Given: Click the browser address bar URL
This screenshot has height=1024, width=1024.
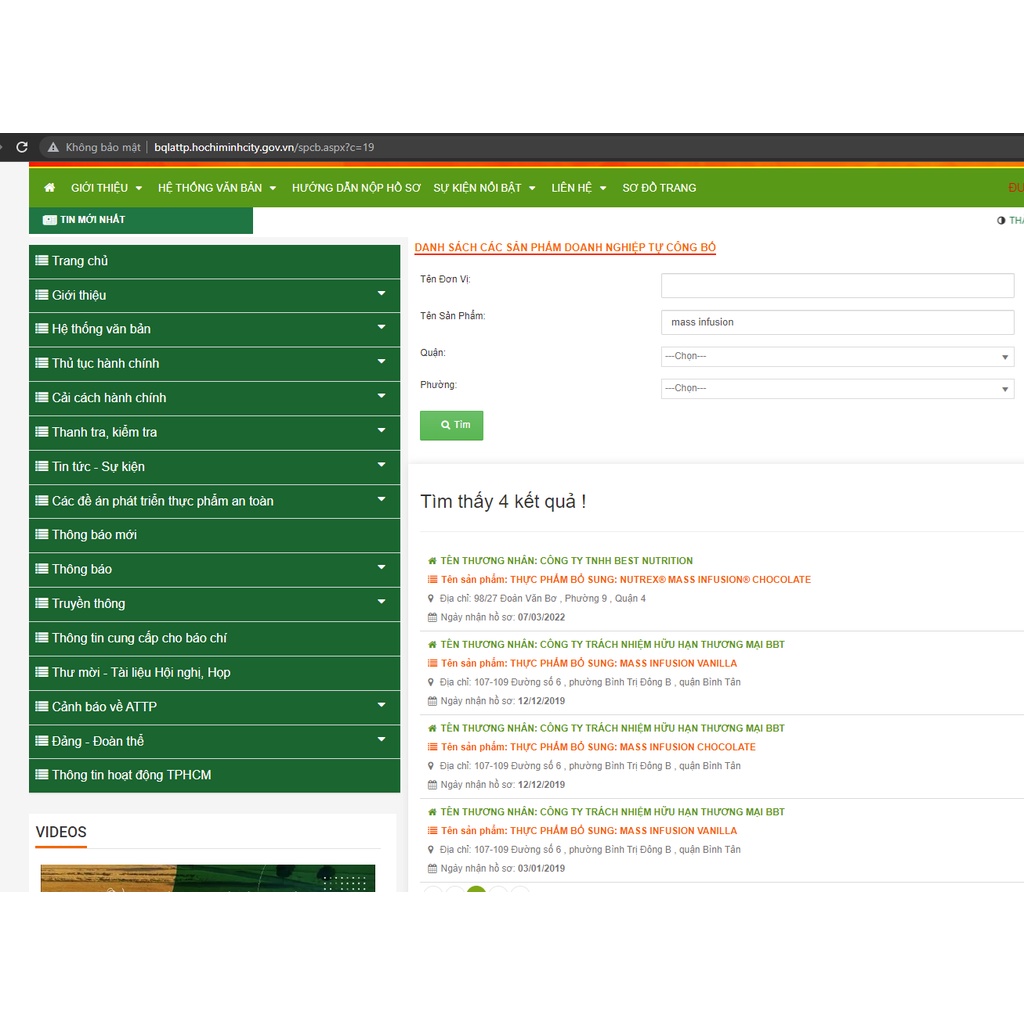Looking at the screenshot, I should [x=264, y=148].
